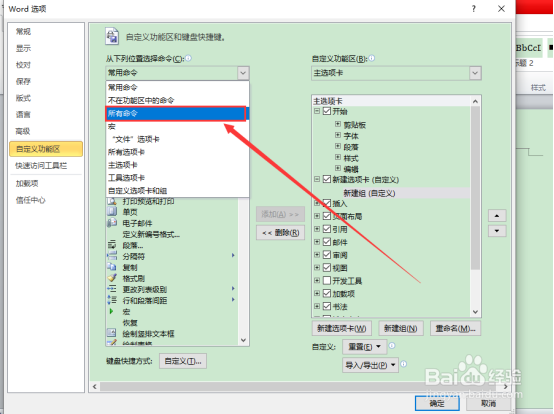The image size is (554, 414).
Task: Open the 重置 dropdown button
Action: (364, 347)
